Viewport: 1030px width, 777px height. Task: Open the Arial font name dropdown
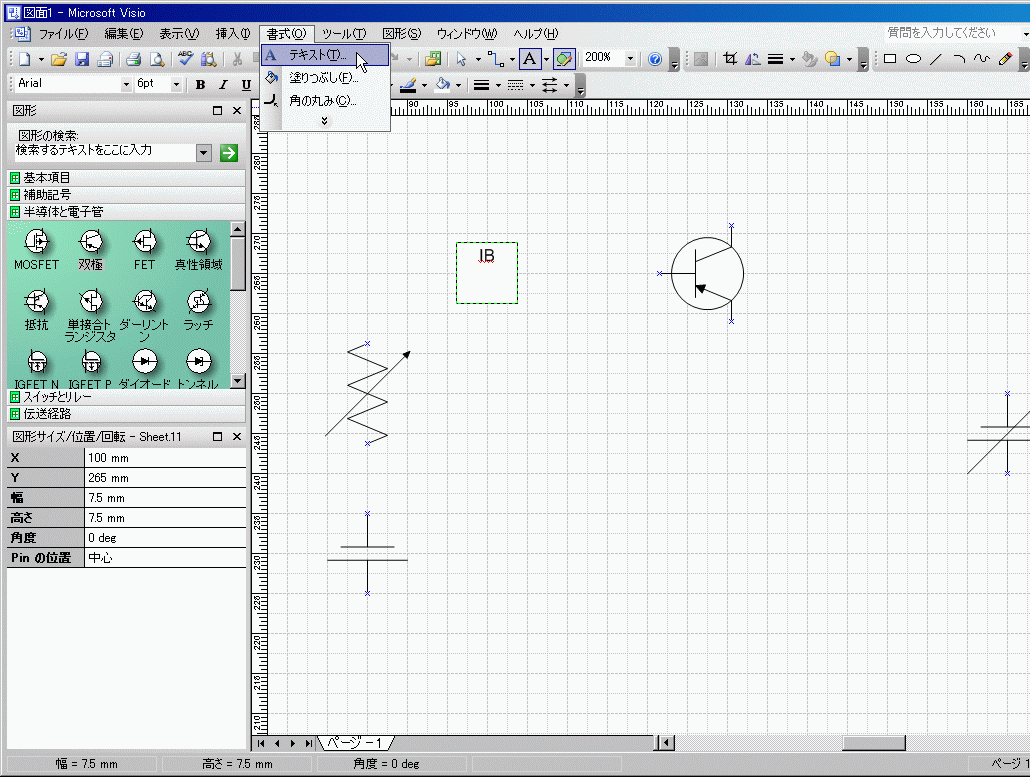pos(126,85)
